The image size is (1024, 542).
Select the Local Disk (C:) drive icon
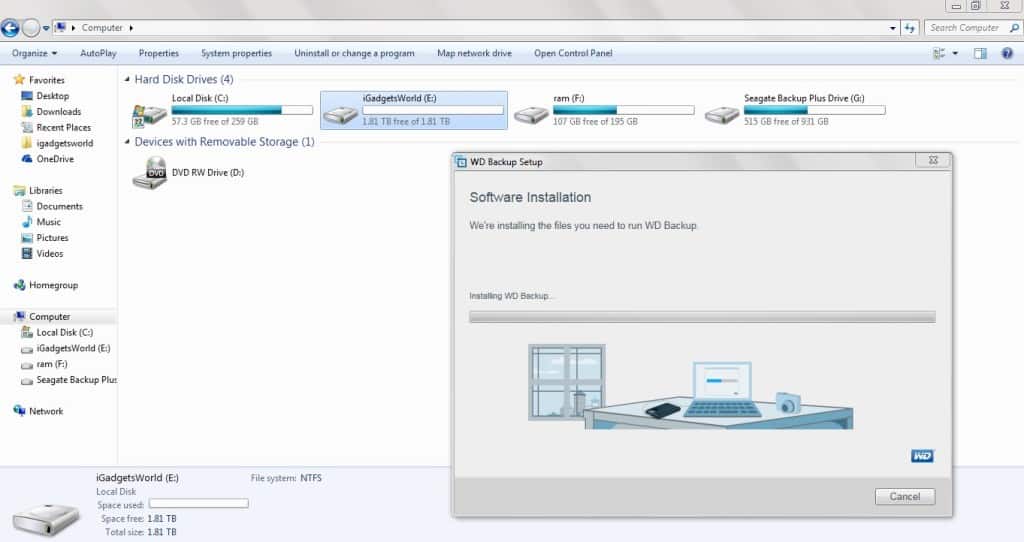point(150,115)
